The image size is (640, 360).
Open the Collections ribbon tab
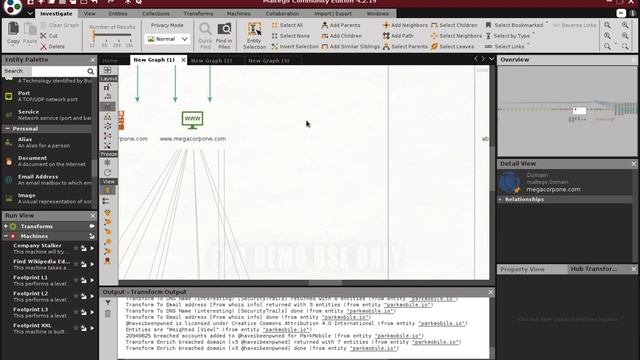tap(156, 13)
